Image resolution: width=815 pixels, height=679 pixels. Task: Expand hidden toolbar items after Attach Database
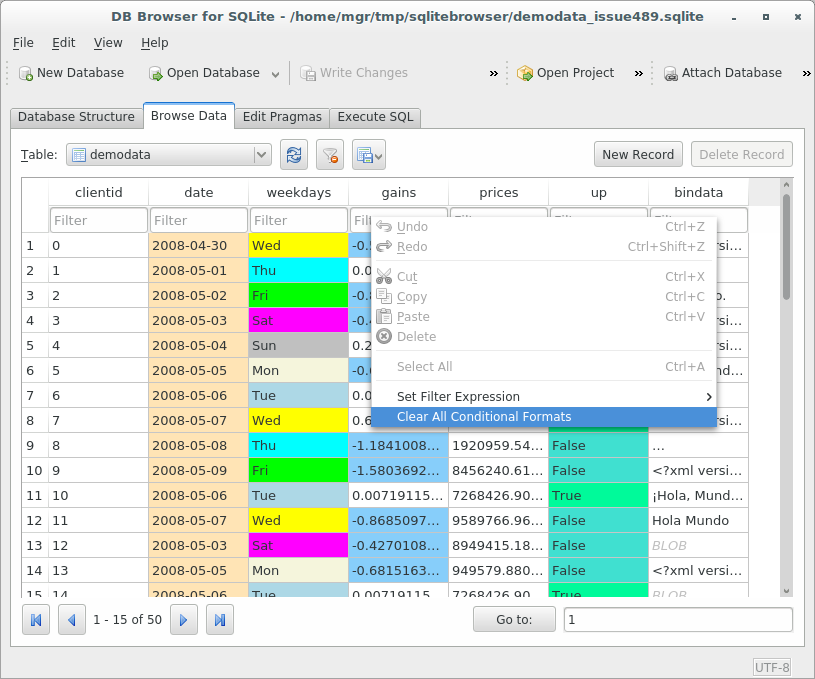806,74
